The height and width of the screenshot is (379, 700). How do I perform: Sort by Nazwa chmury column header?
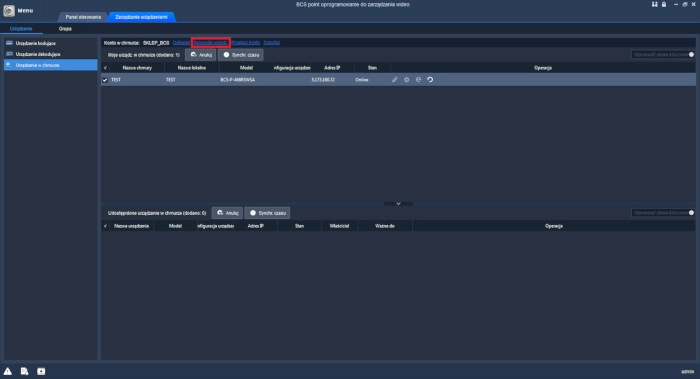click(137, 68)
